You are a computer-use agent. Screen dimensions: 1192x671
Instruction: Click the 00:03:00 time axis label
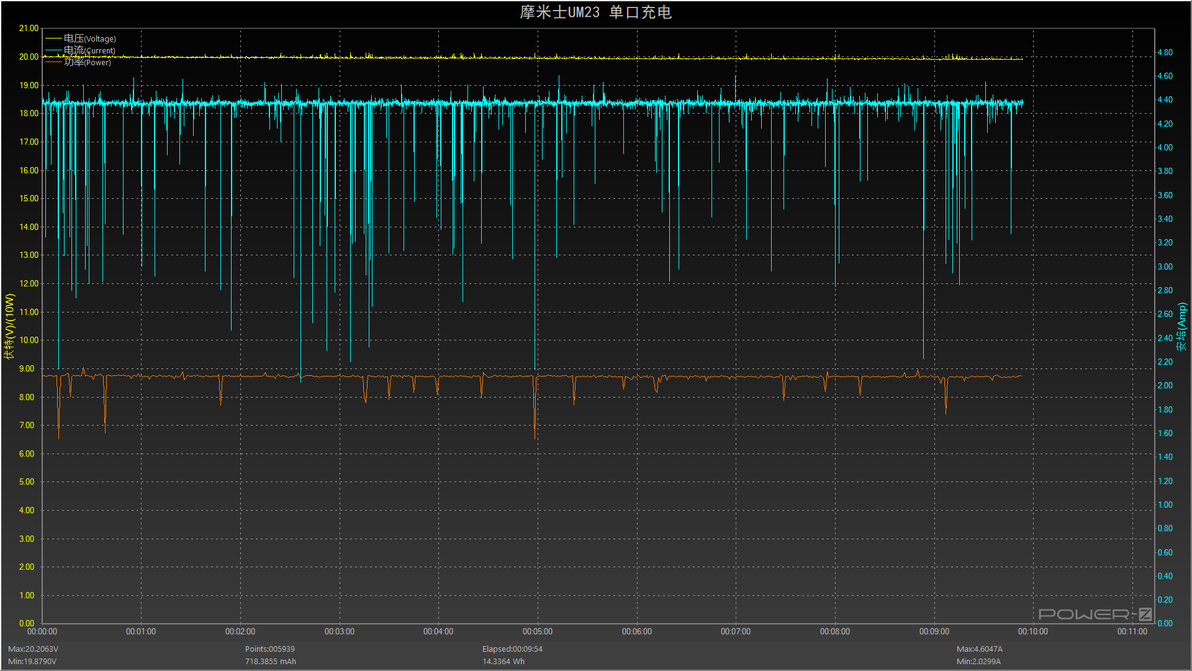tap(339, 631)
